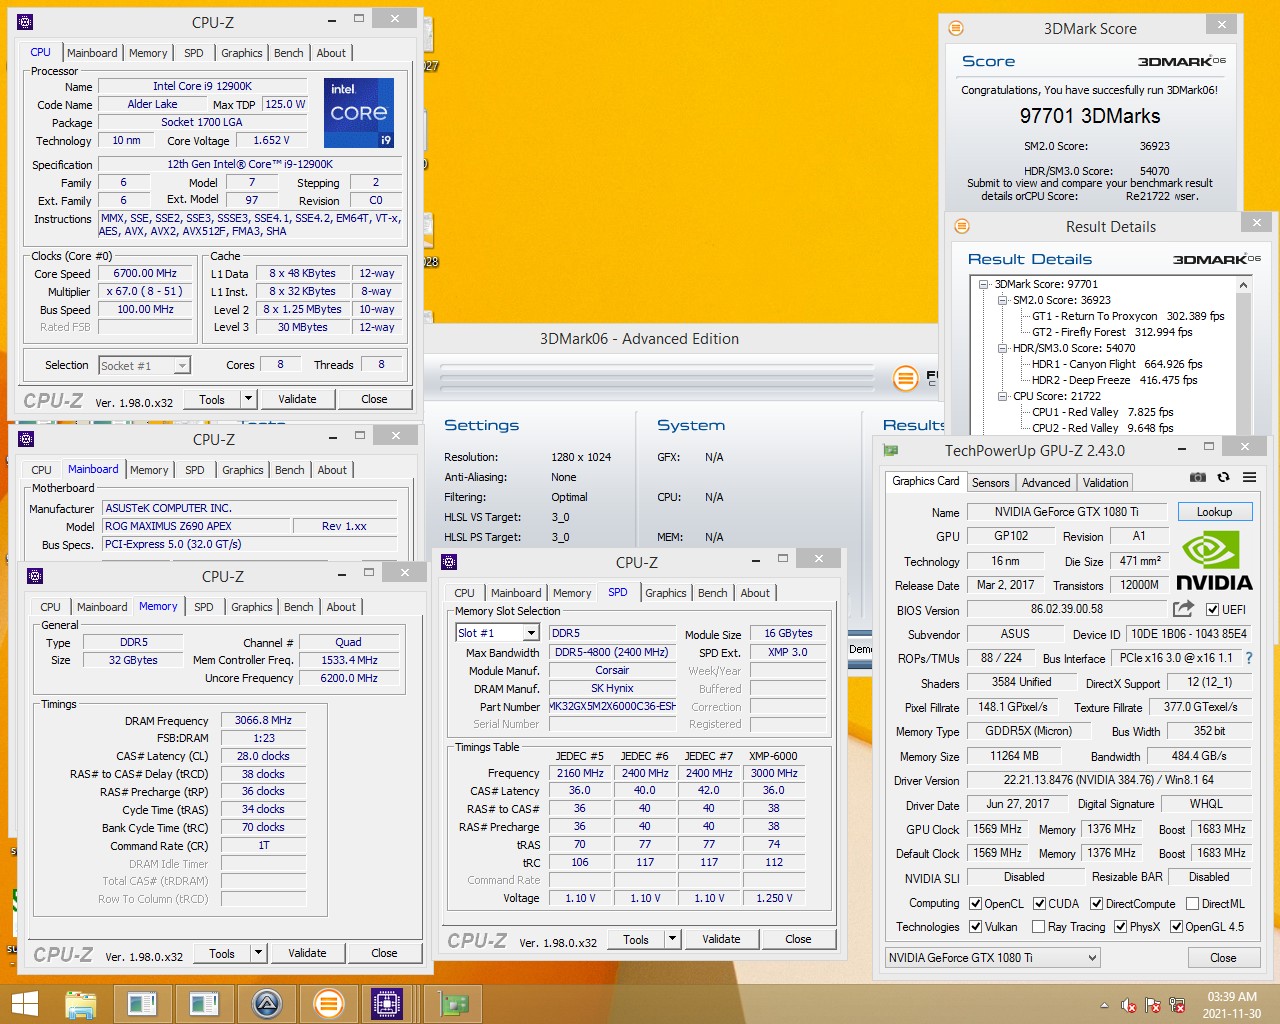Open the GPU selector dropdown in GPU-Z
1280x1024 pixels.
coord(992,957)
